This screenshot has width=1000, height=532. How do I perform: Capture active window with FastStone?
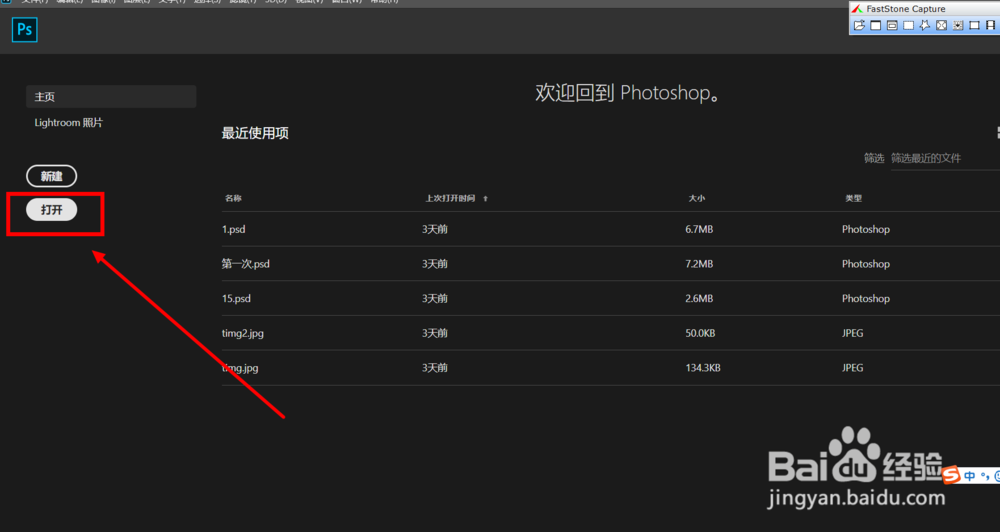pos(876,26)
